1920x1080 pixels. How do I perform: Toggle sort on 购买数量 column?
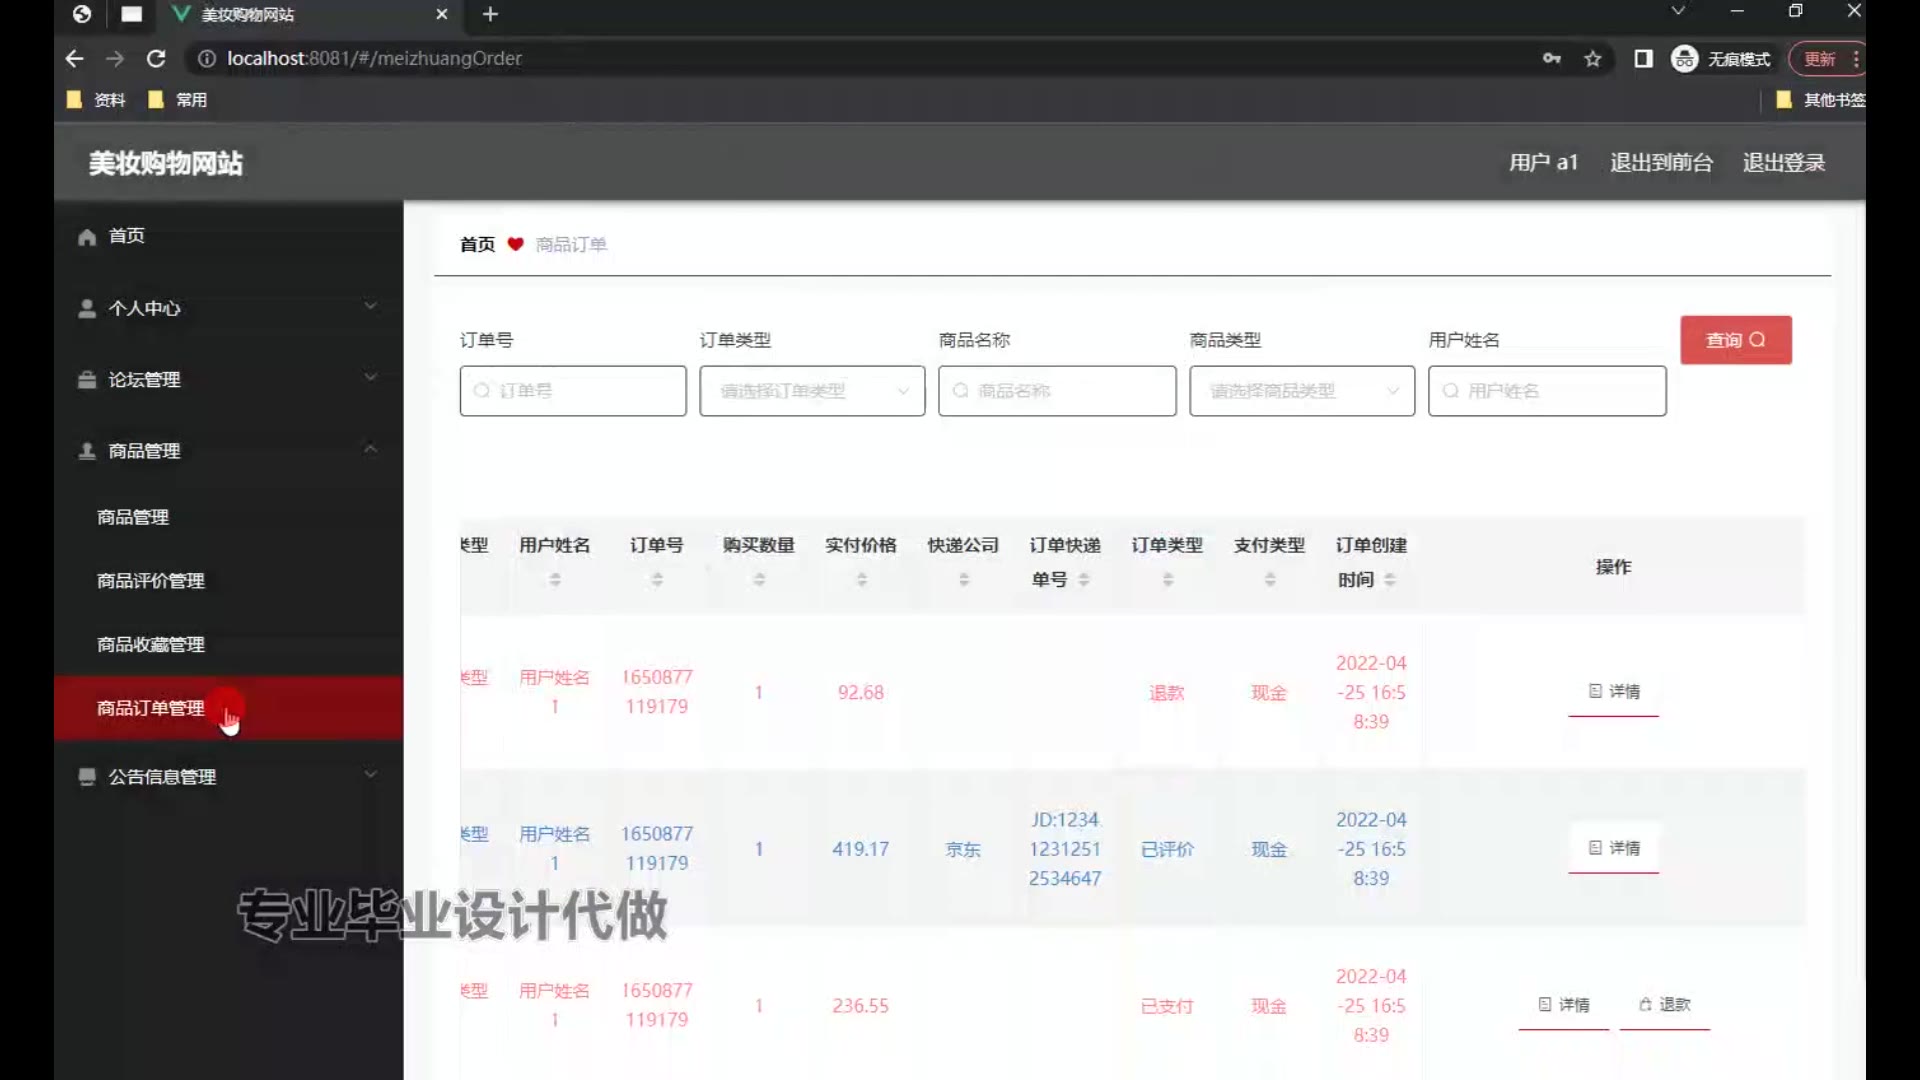759,579
